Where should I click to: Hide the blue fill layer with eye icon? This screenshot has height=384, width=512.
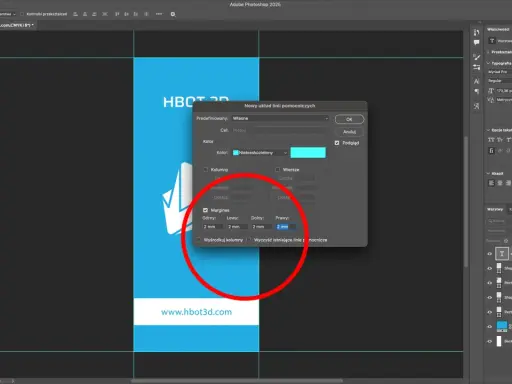pos(490,327)
